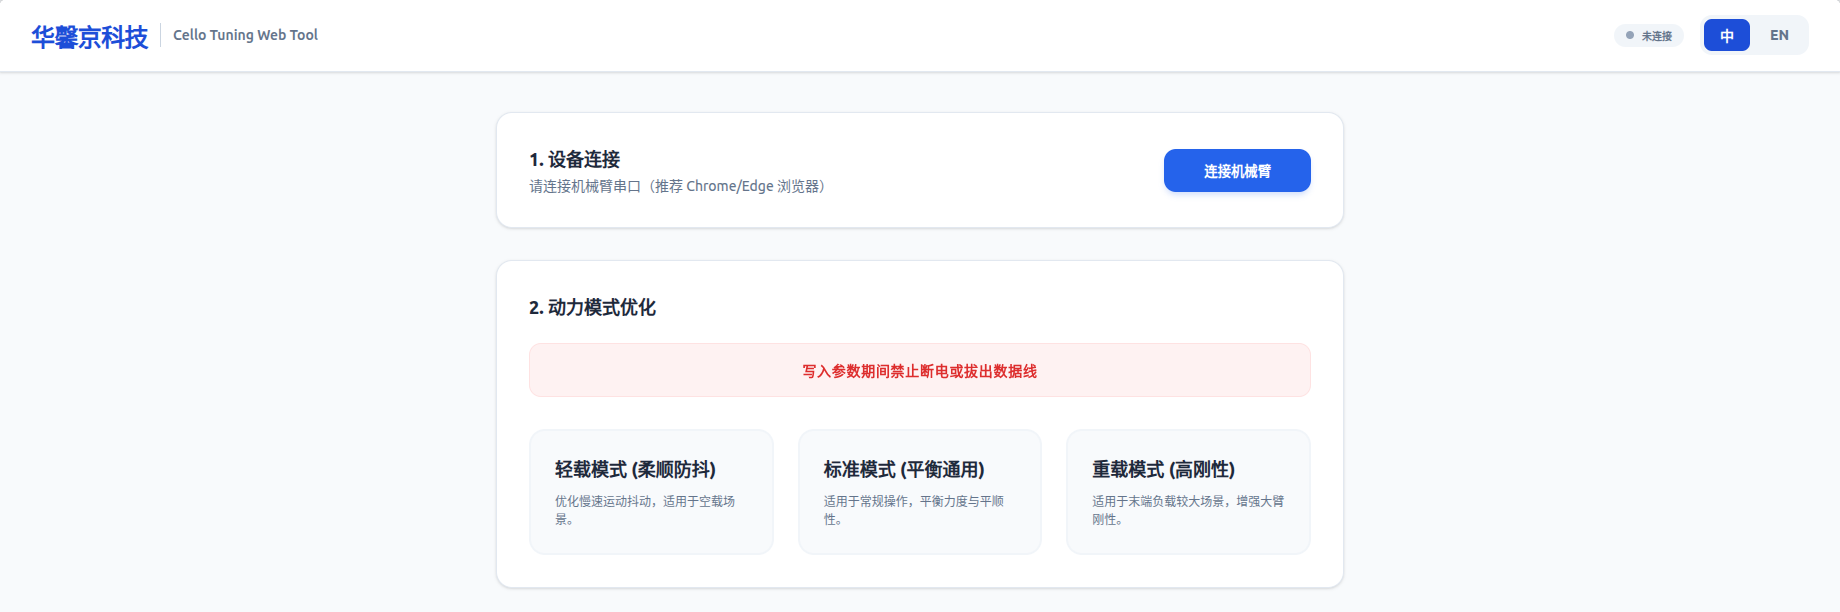This screenshot has width=1840, height=612.
Task: Switch language to EN
Action: coord(1779,36)
